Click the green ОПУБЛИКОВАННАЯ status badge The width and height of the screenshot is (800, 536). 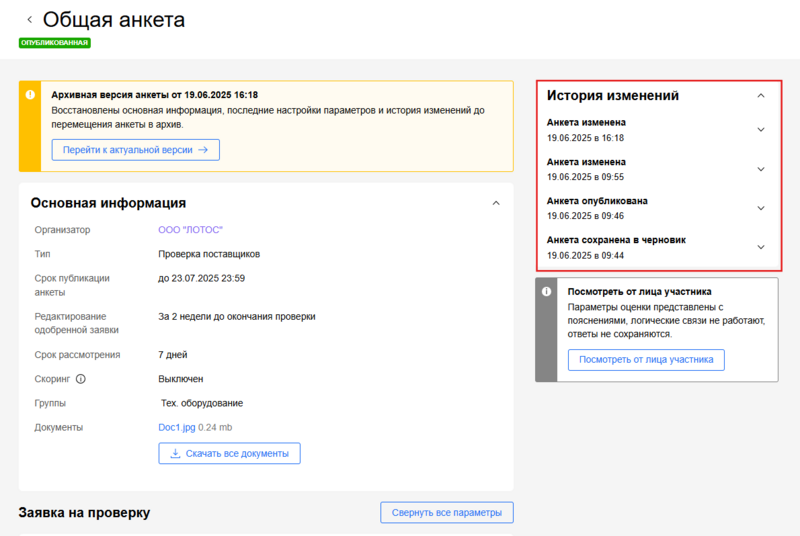click(x=55, y=43)
